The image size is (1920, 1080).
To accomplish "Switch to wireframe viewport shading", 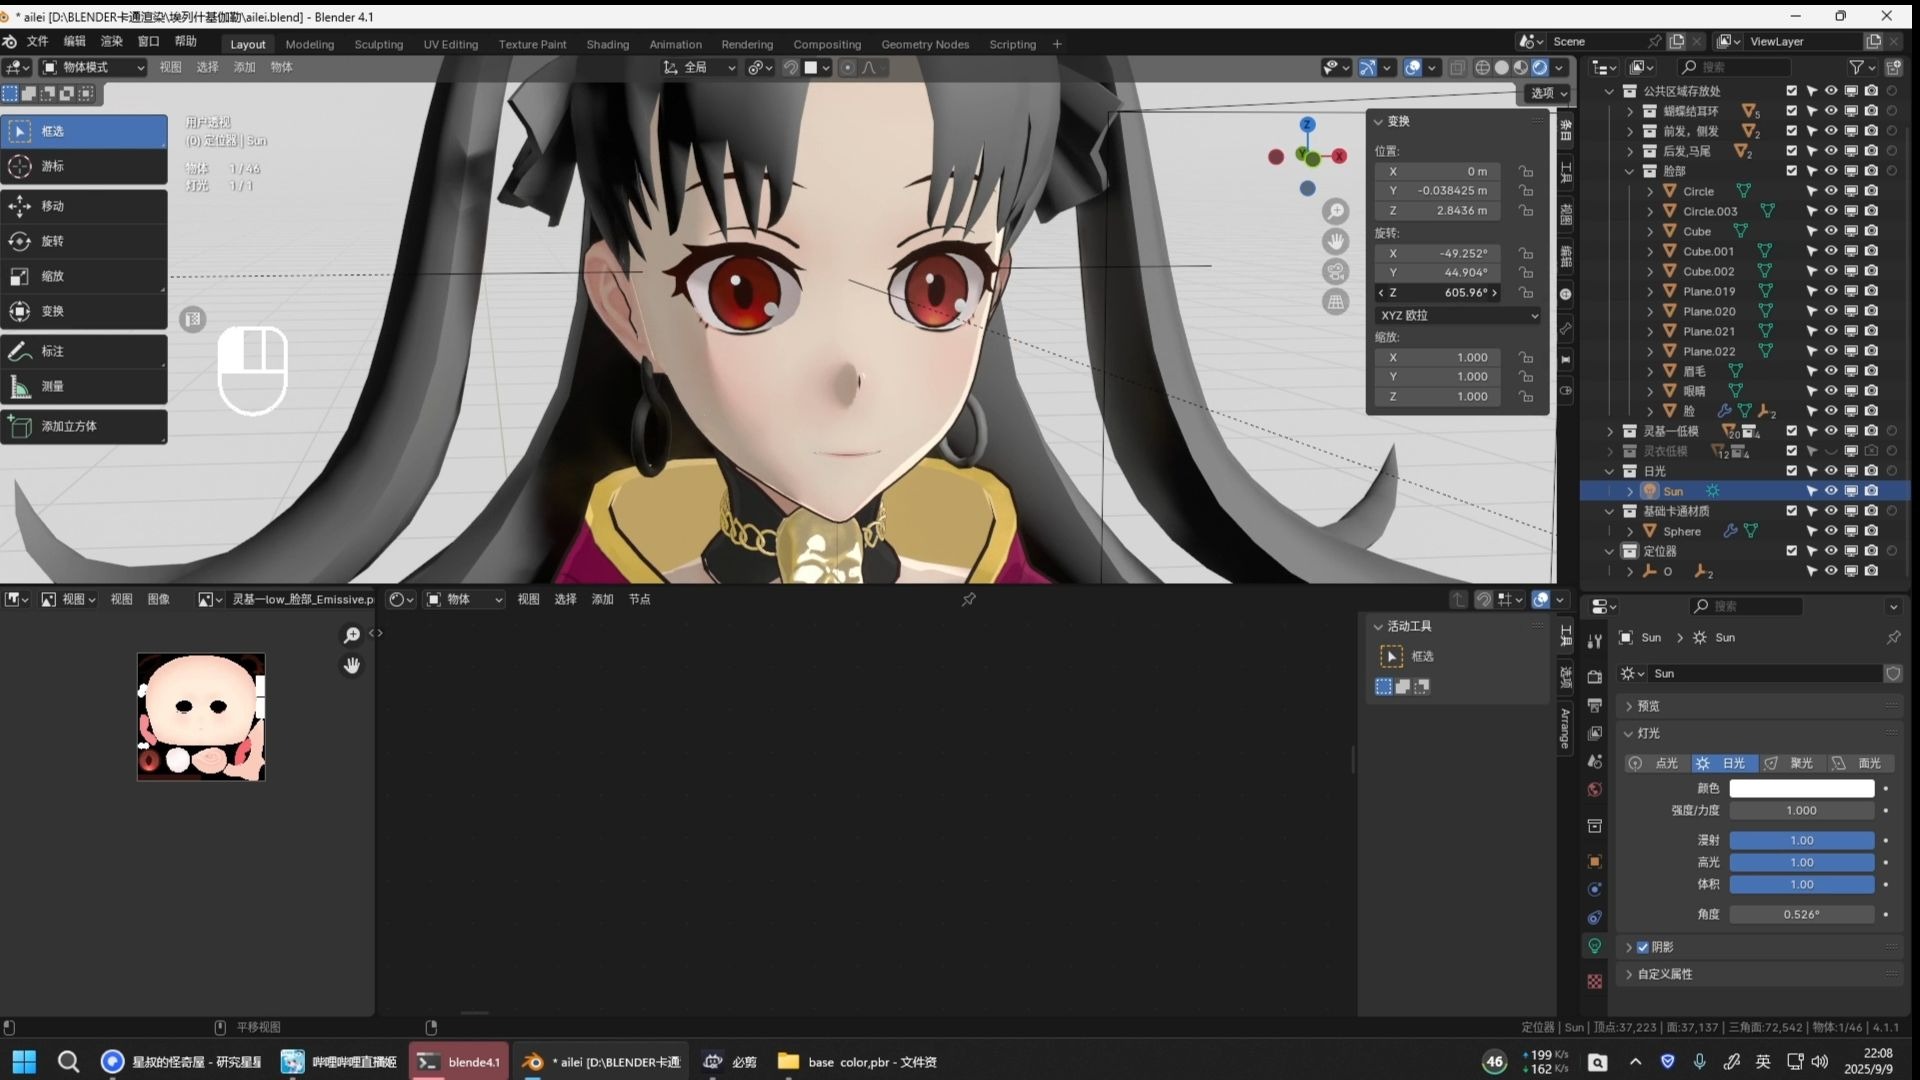I will coord(1483,68).
